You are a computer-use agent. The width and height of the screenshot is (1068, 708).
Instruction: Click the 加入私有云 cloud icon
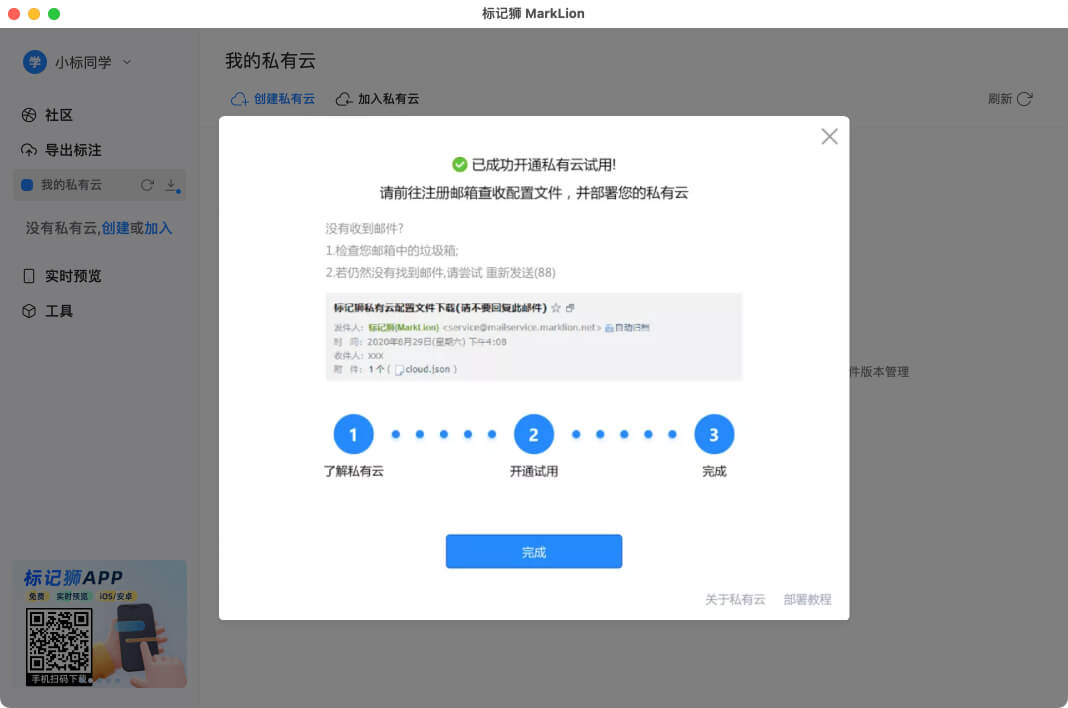pos(342,98)
